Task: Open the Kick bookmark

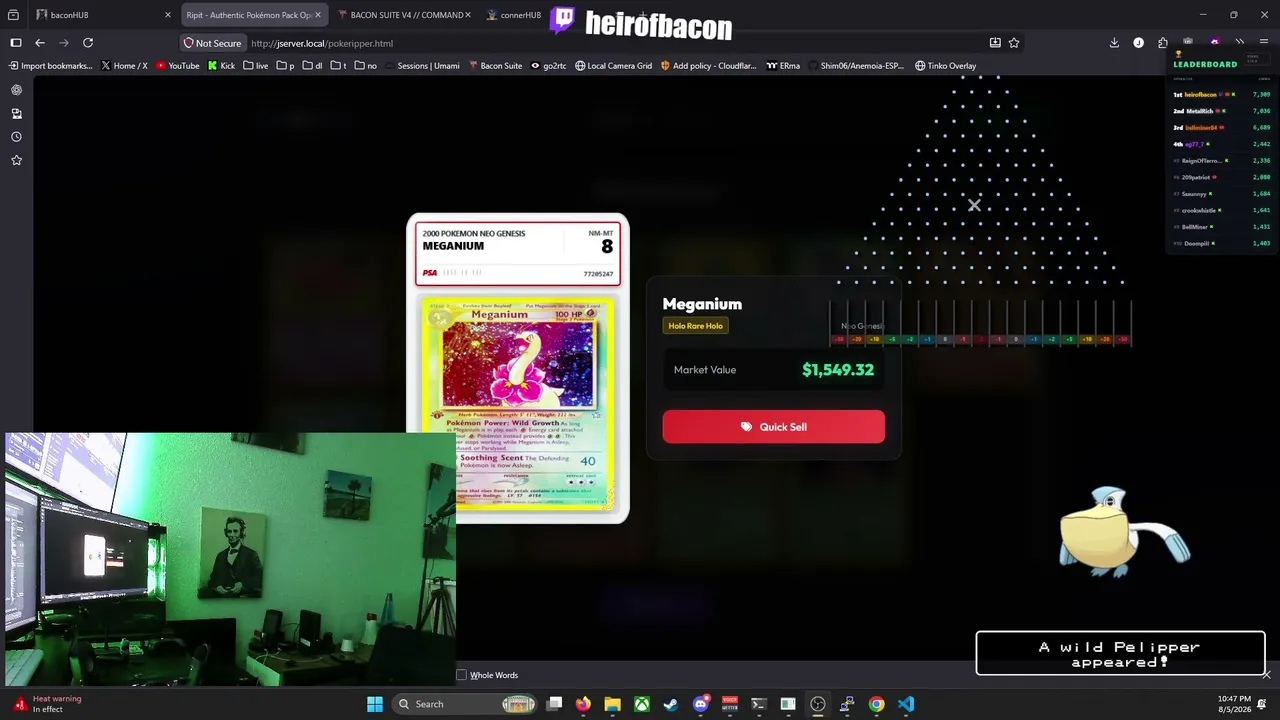Action: click(x=221, y=66)
